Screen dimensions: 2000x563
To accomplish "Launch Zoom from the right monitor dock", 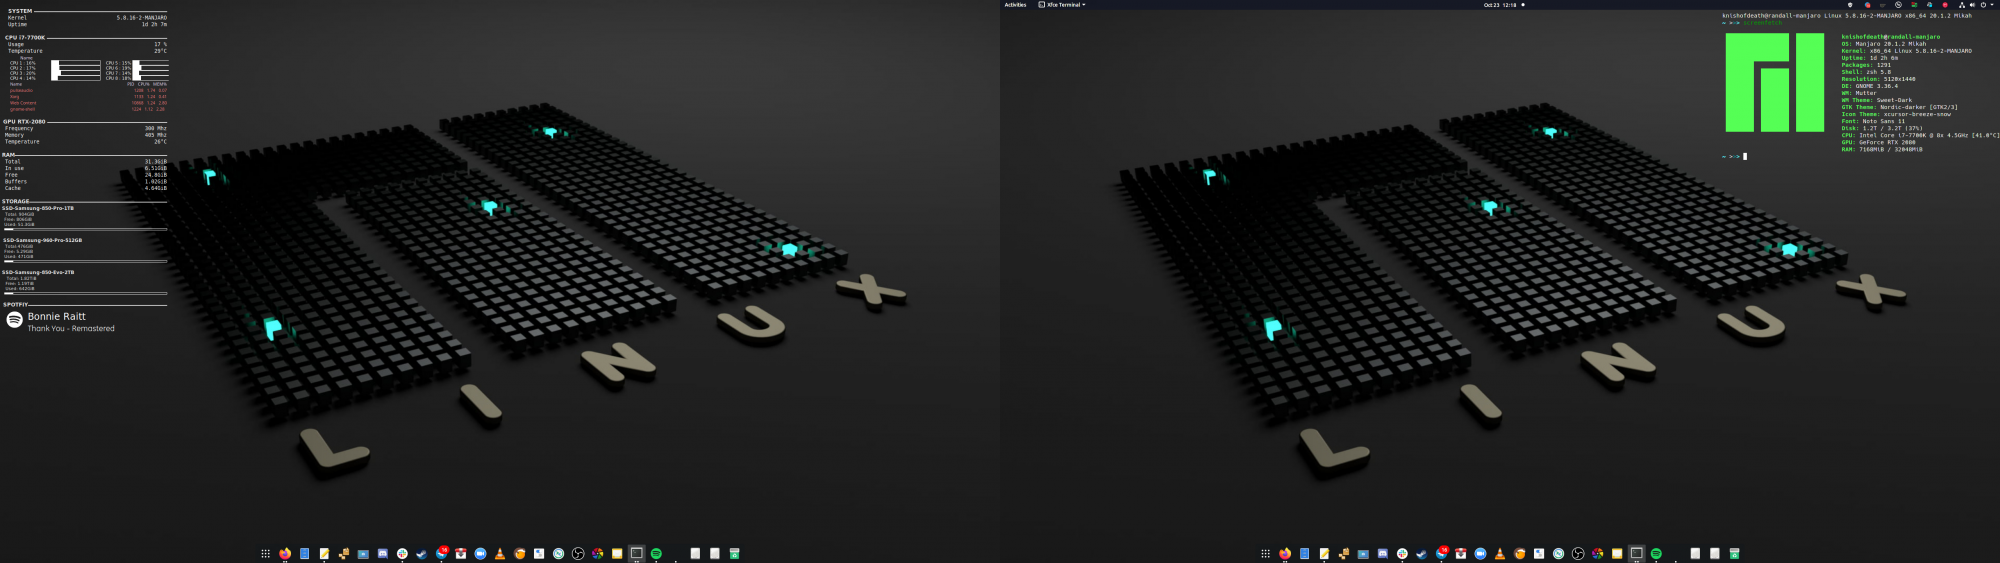I will point(1480,553).
